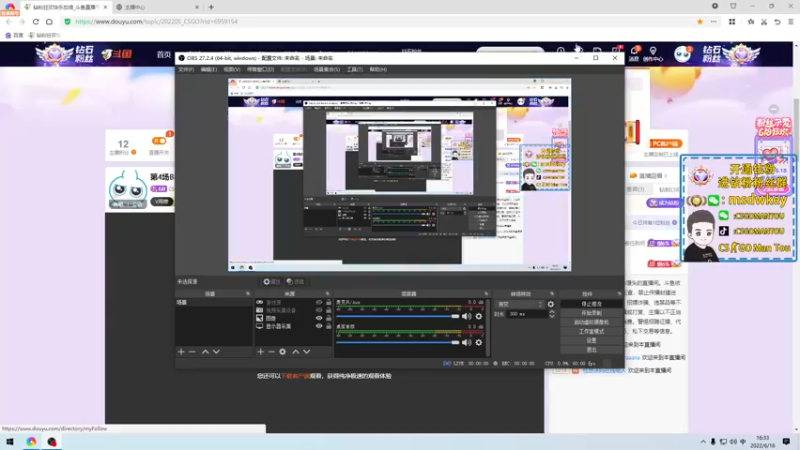The image size is (800, 450).
Task: Move the scene down with the Scenes panel arrow
Action: (216, 352)
